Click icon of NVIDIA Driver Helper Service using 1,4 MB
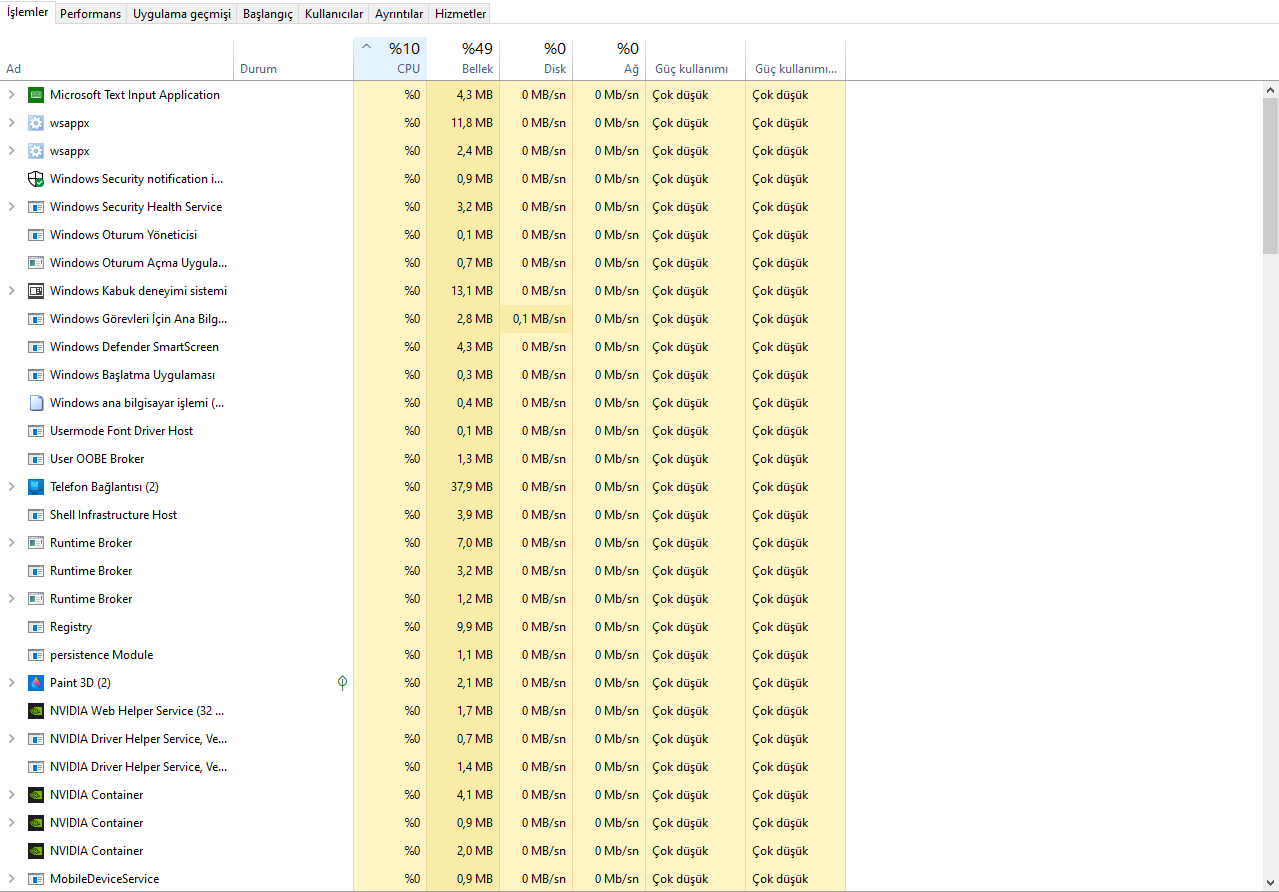Viewport: 1279px width, 892px height. 36,767
